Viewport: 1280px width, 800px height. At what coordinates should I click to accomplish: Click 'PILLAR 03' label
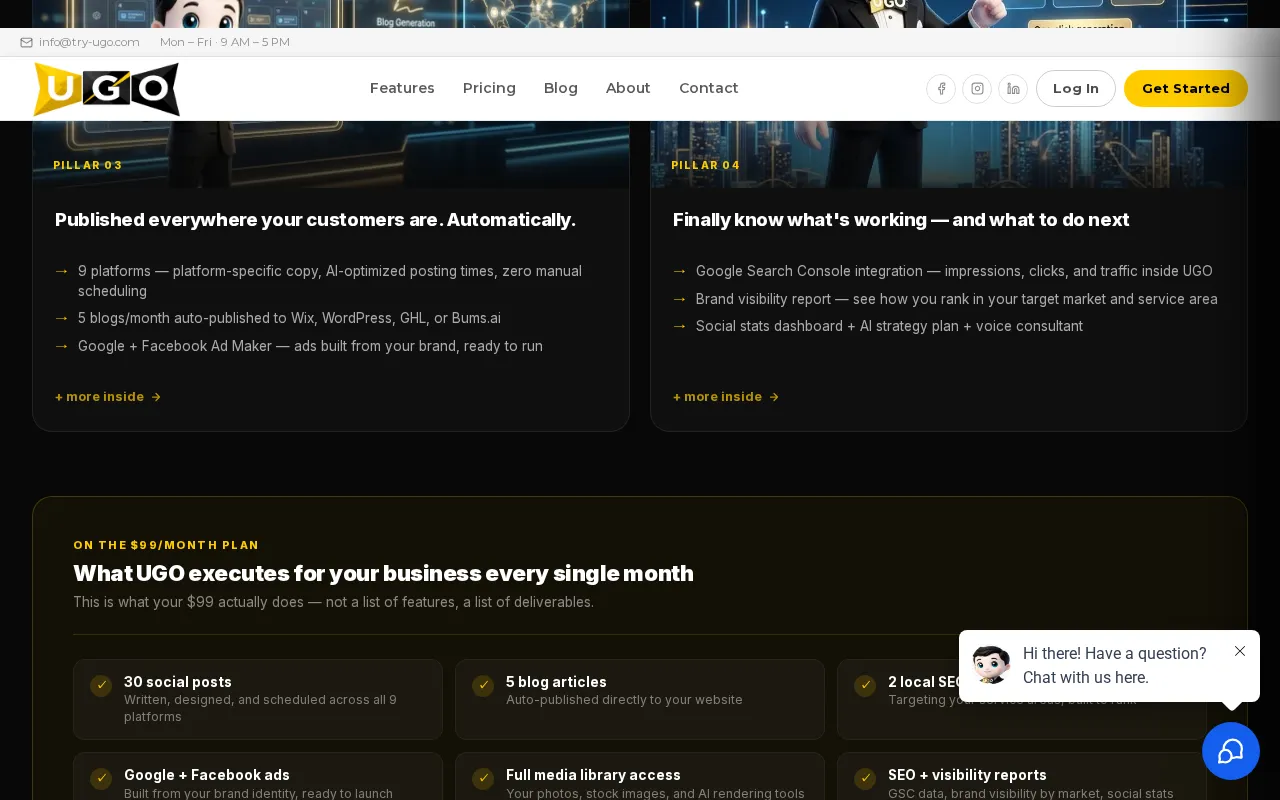[x=88, y=166]
